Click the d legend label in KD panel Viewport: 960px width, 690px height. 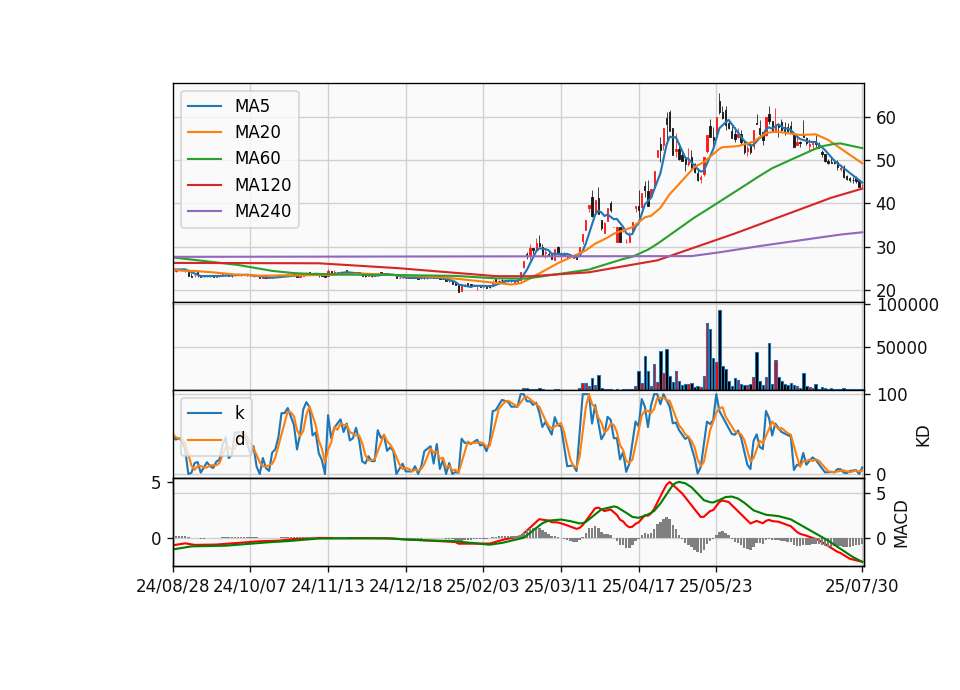pyautogui.click(x=239, y=439)
